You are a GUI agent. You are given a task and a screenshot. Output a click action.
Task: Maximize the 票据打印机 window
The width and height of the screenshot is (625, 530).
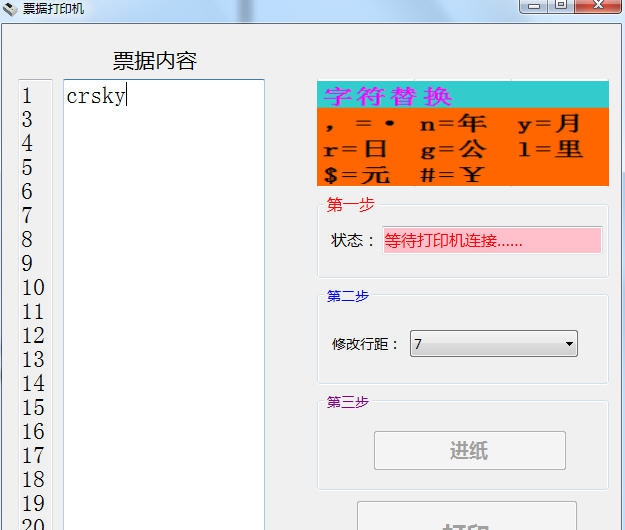click(x=561, y=6)
